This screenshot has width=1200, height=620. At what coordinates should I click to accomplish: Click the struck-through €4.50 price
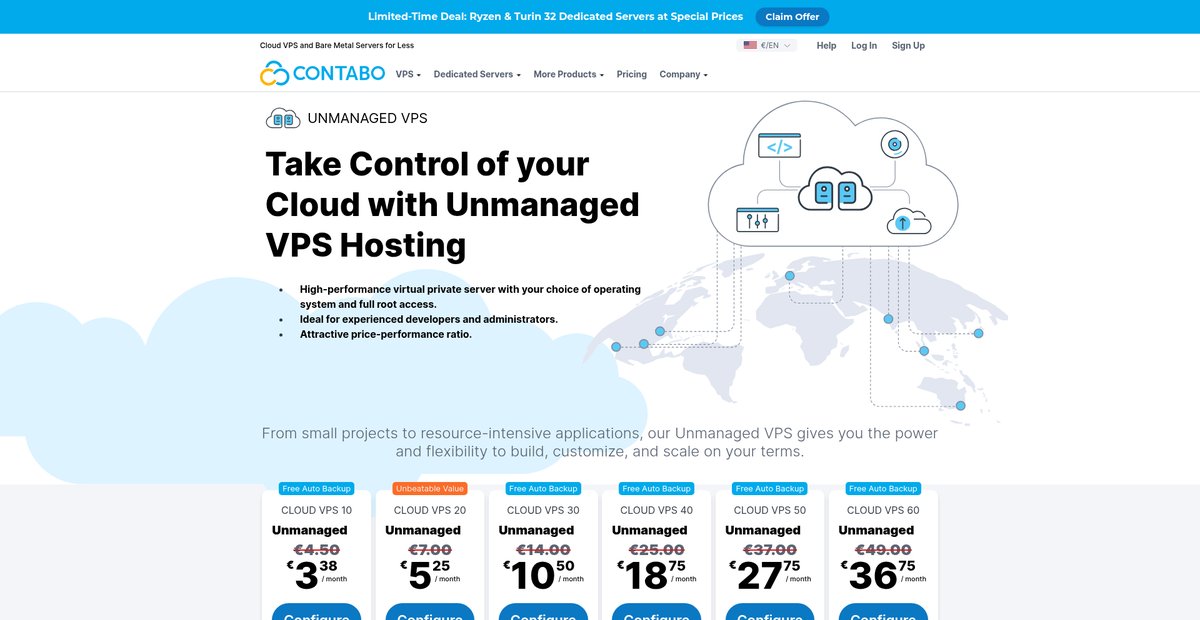tap(316, 550)
